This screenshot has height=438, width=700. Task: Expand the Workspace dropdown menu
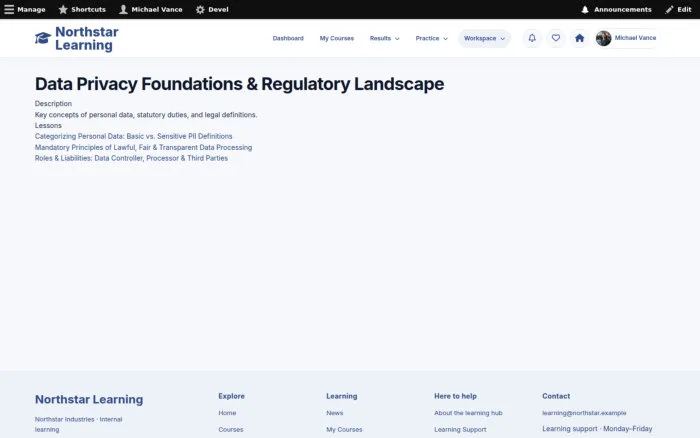484,38
